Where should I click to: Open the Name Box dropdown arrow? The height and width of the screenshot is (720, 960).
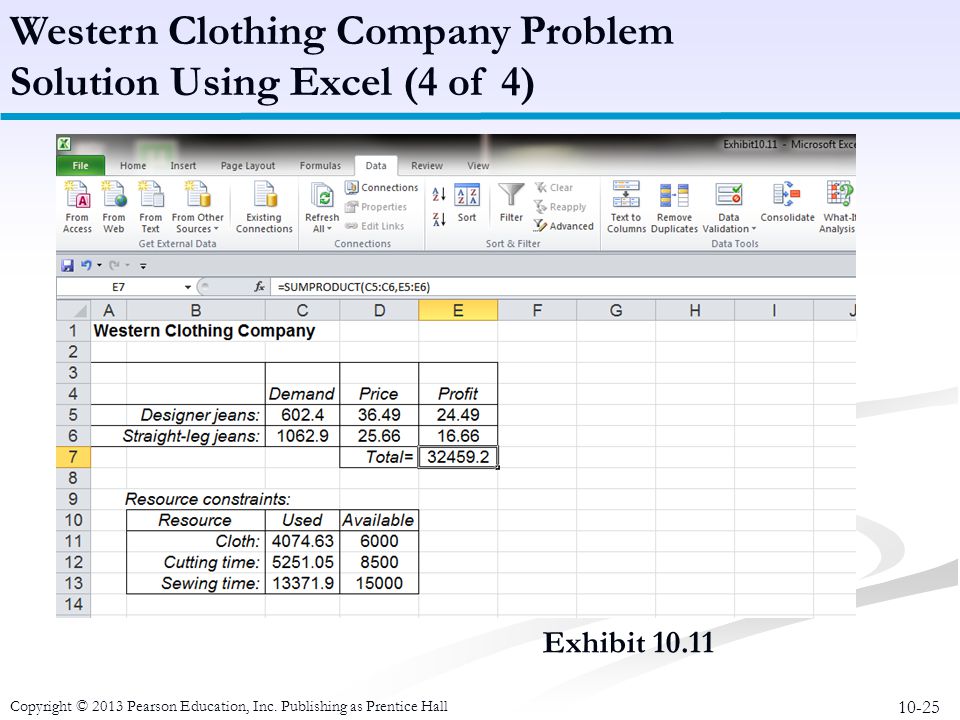click(x=188, y=287)
